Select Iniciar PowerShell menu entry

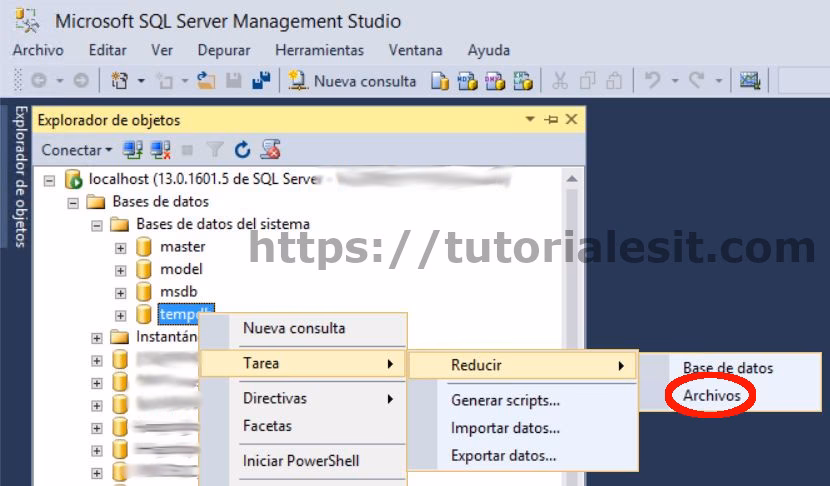303,461
